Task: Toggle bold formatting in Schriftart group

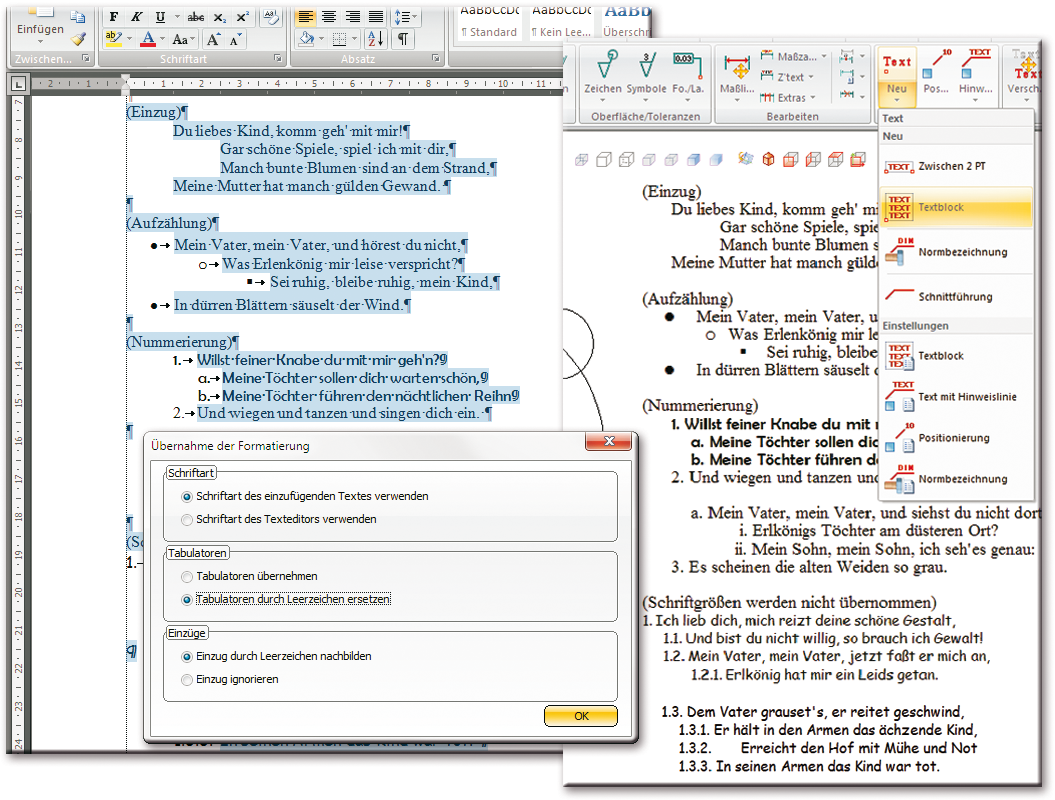Action: (x=113, y=17)
